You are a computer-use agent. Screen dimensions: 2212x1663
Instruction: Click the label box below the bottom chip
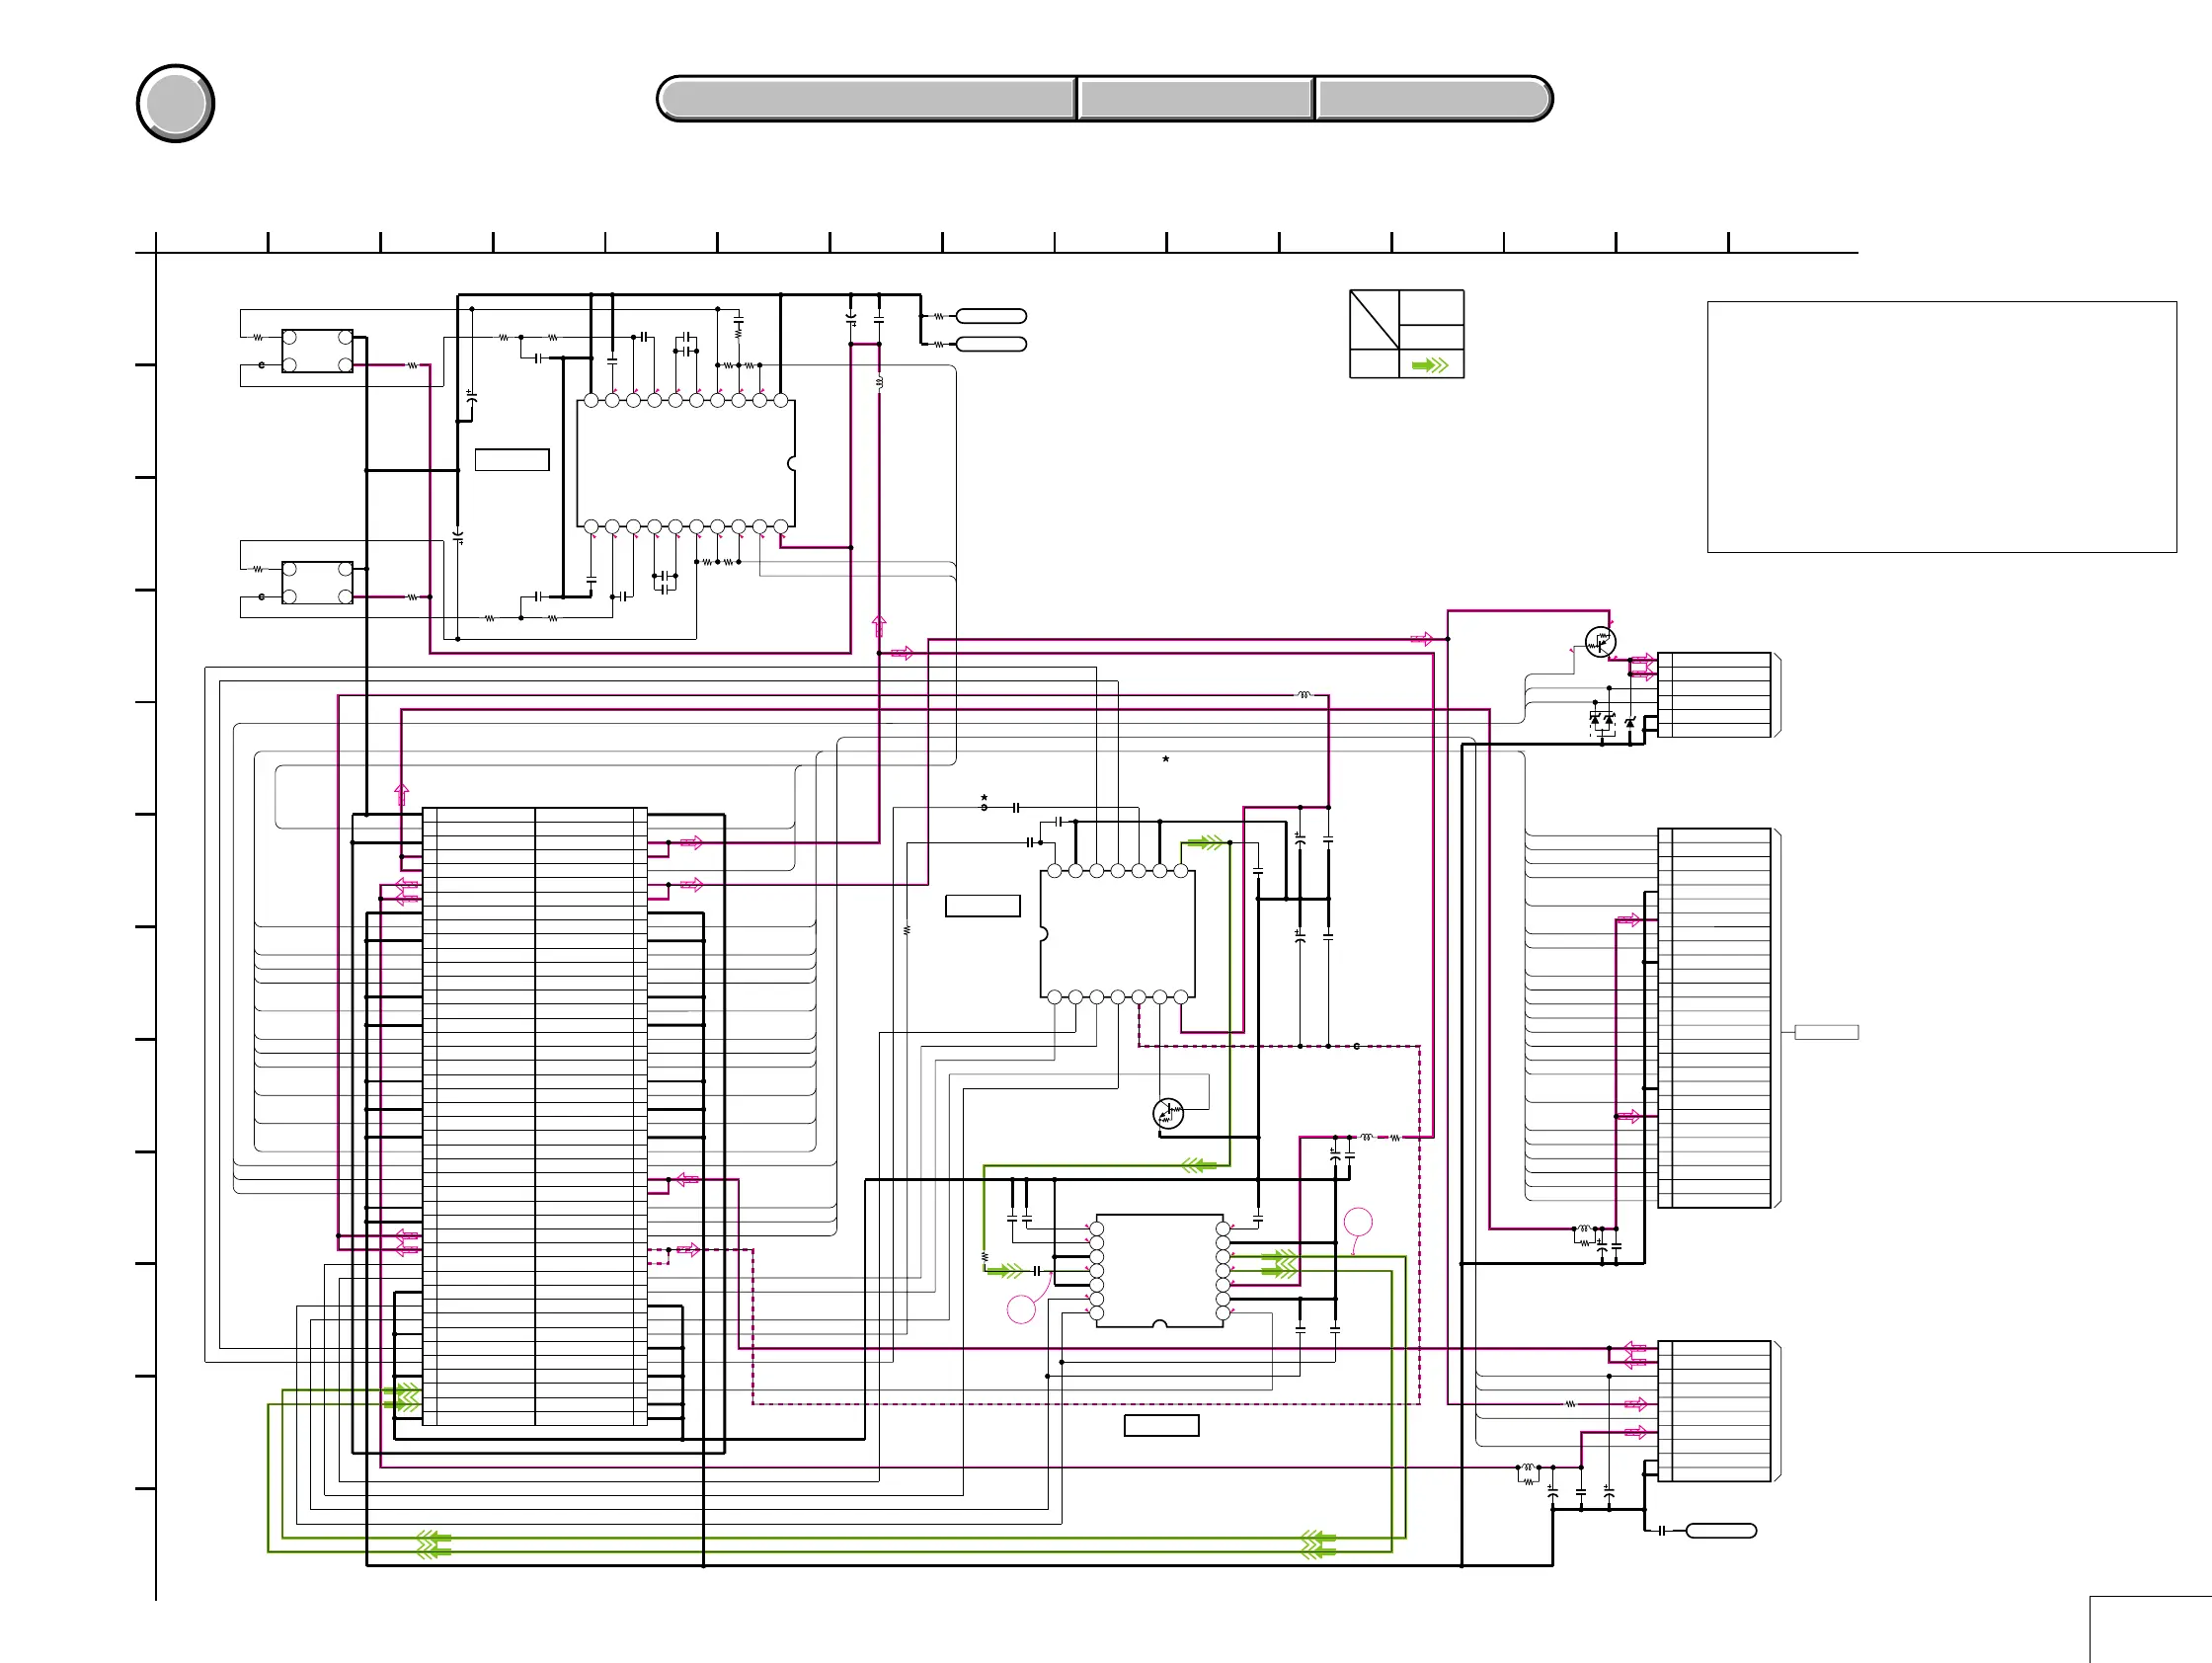click(1161, 1426)
